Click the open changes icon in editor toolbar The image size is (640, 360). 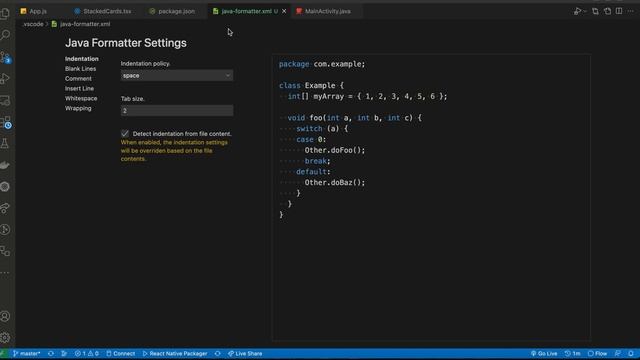[596, 11]
